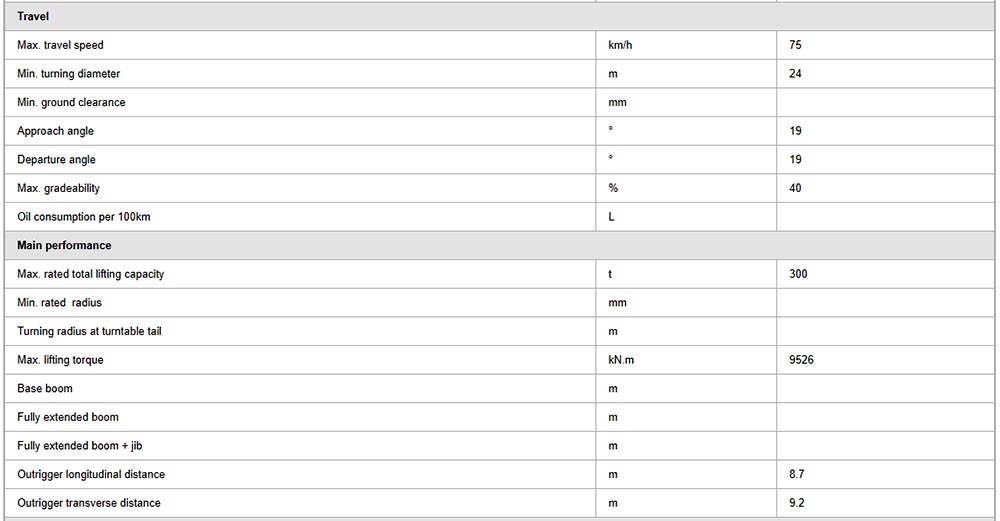Screen dimensions: 1000x521
Task: Click Outrigger transverse distance value 9.2
Action: (x=797, y=503)
